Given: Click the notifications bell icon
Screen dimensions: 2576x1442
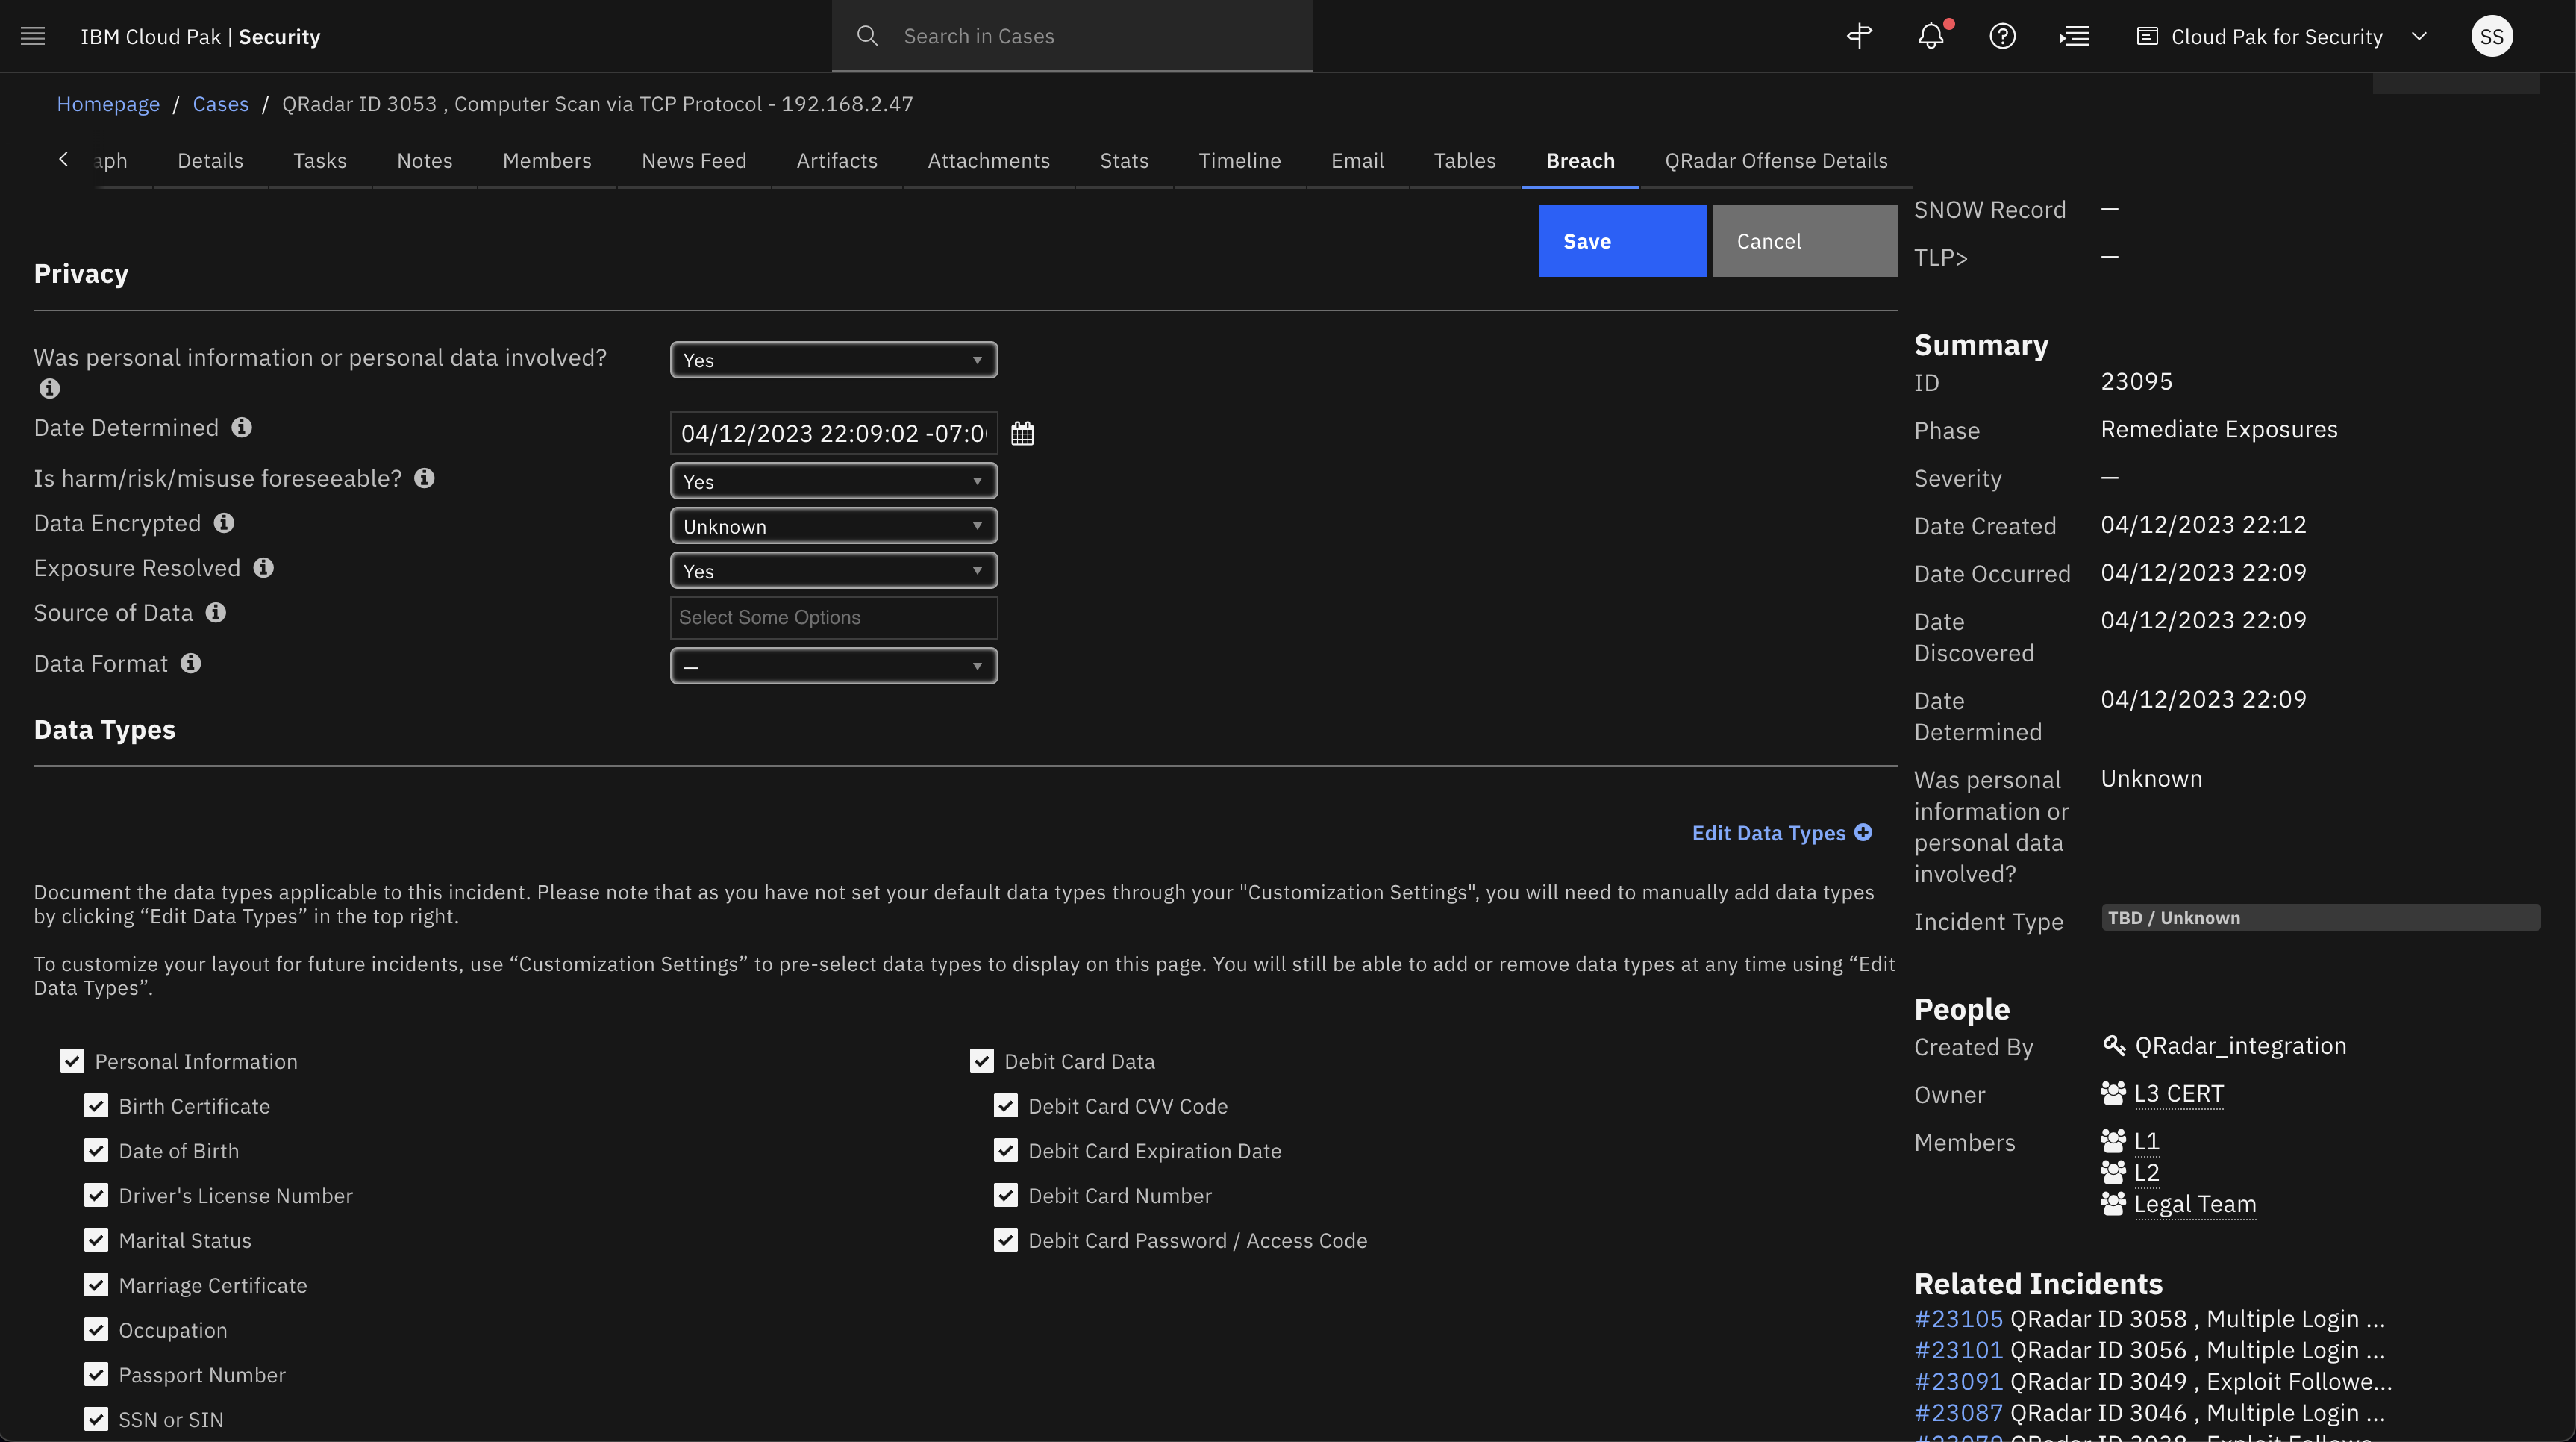Looking at the screenshot, I should 1931,36.
